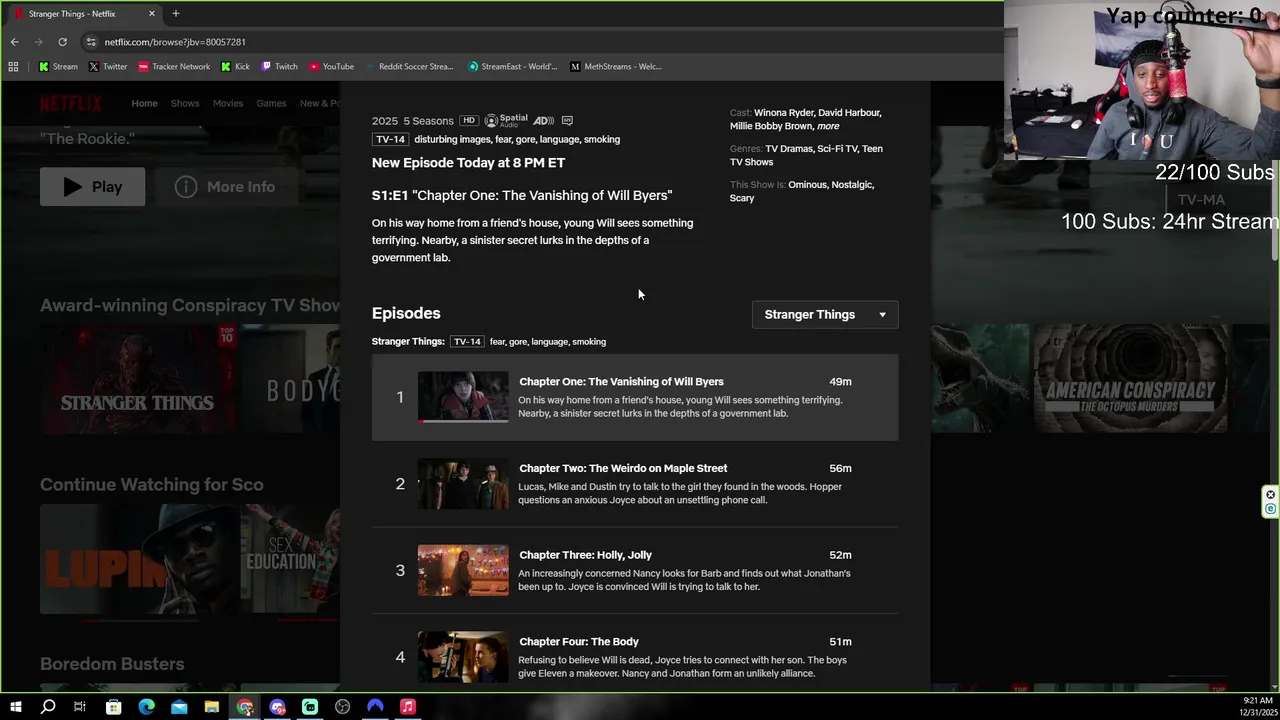Click 'Chapter Three: Holly, Jolly' title
The width and height of the screenshot is (1280, 720).
tap(585, 555)
